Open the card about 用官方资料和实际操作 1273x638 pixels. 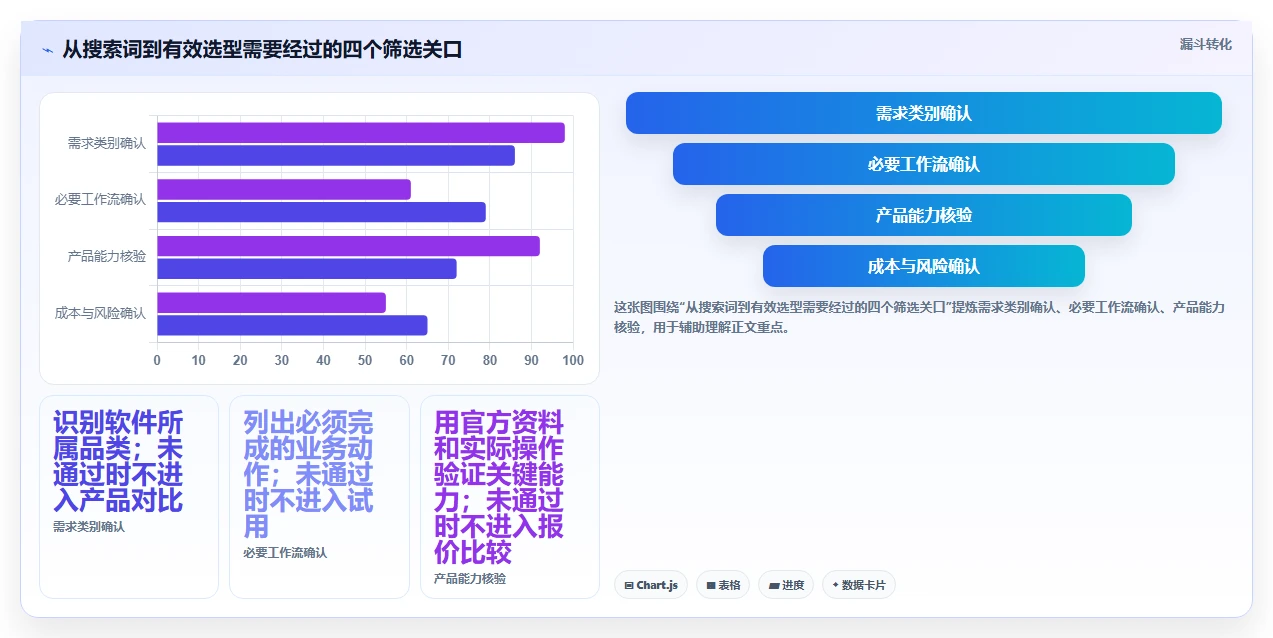510,497
